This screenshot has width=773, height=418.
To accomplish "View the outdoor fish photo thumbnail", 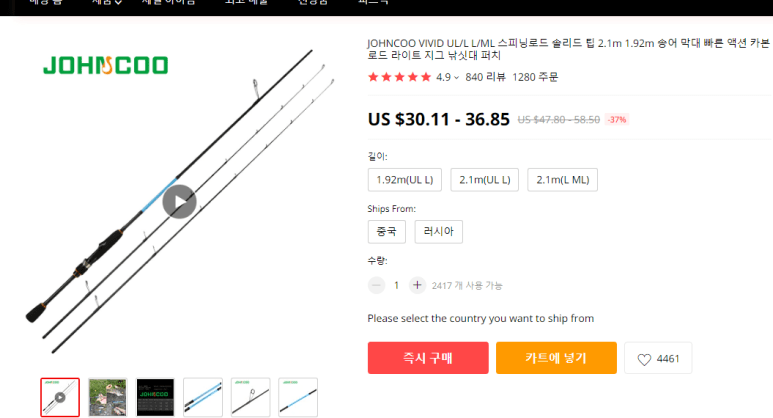I will (x=107, y=397).
